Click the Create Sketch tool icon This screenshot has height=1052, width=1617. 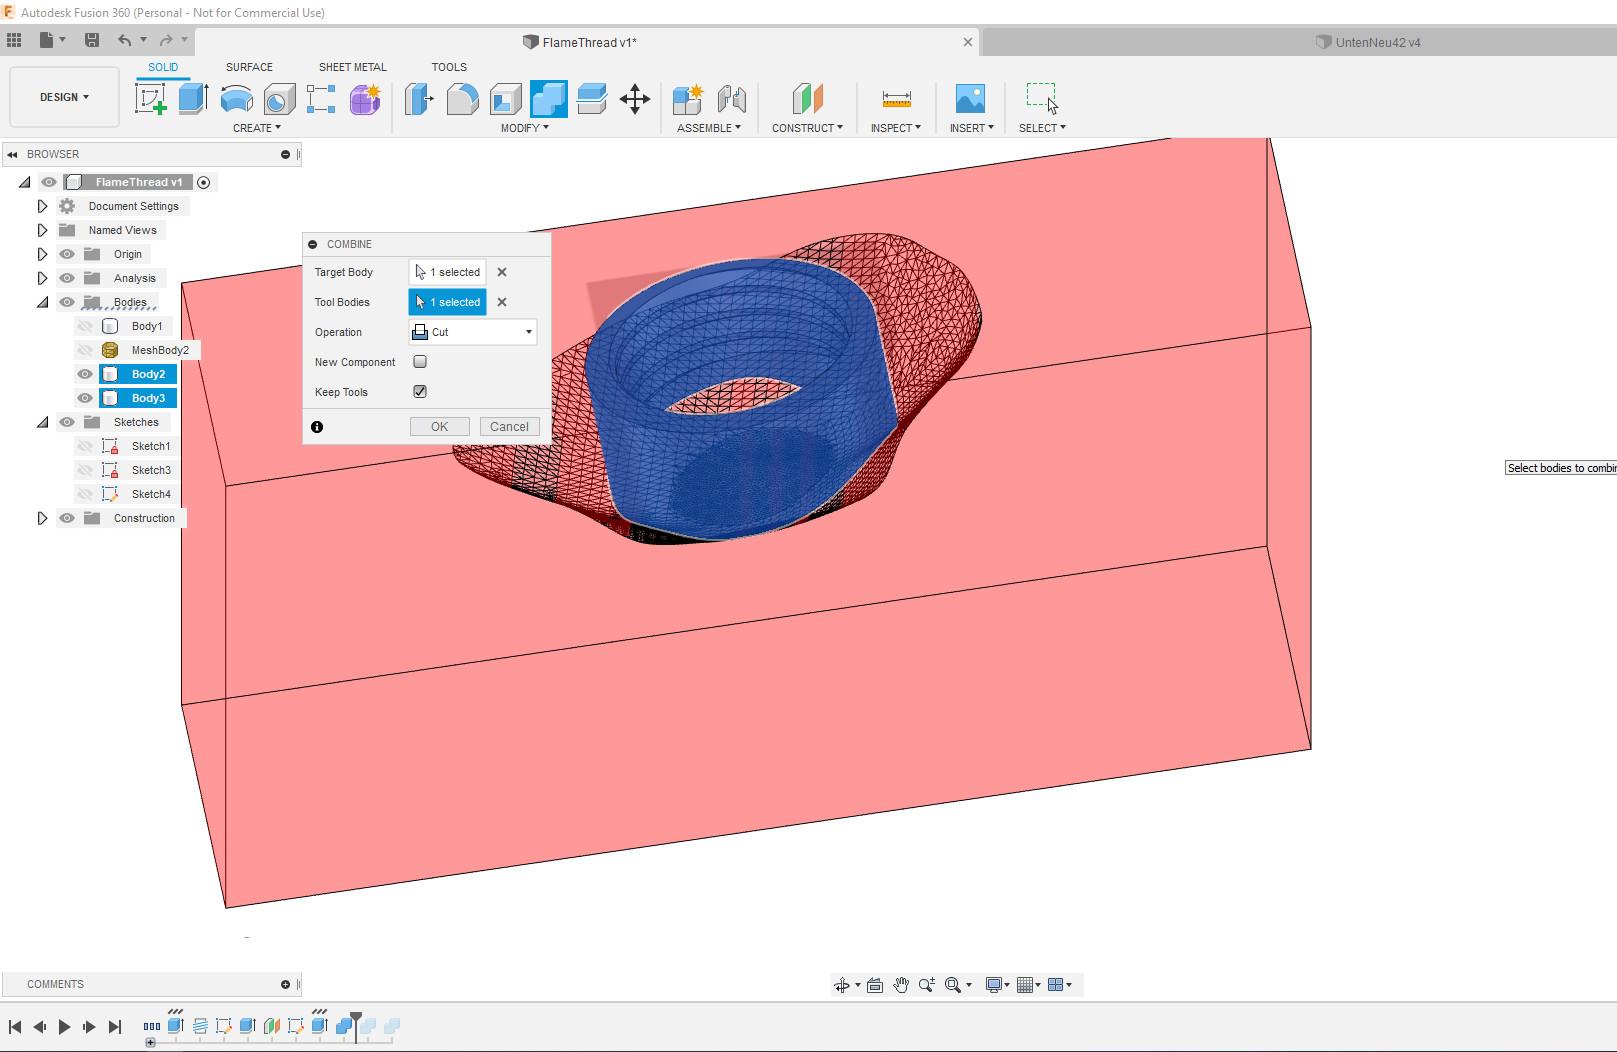coord(151,99)
